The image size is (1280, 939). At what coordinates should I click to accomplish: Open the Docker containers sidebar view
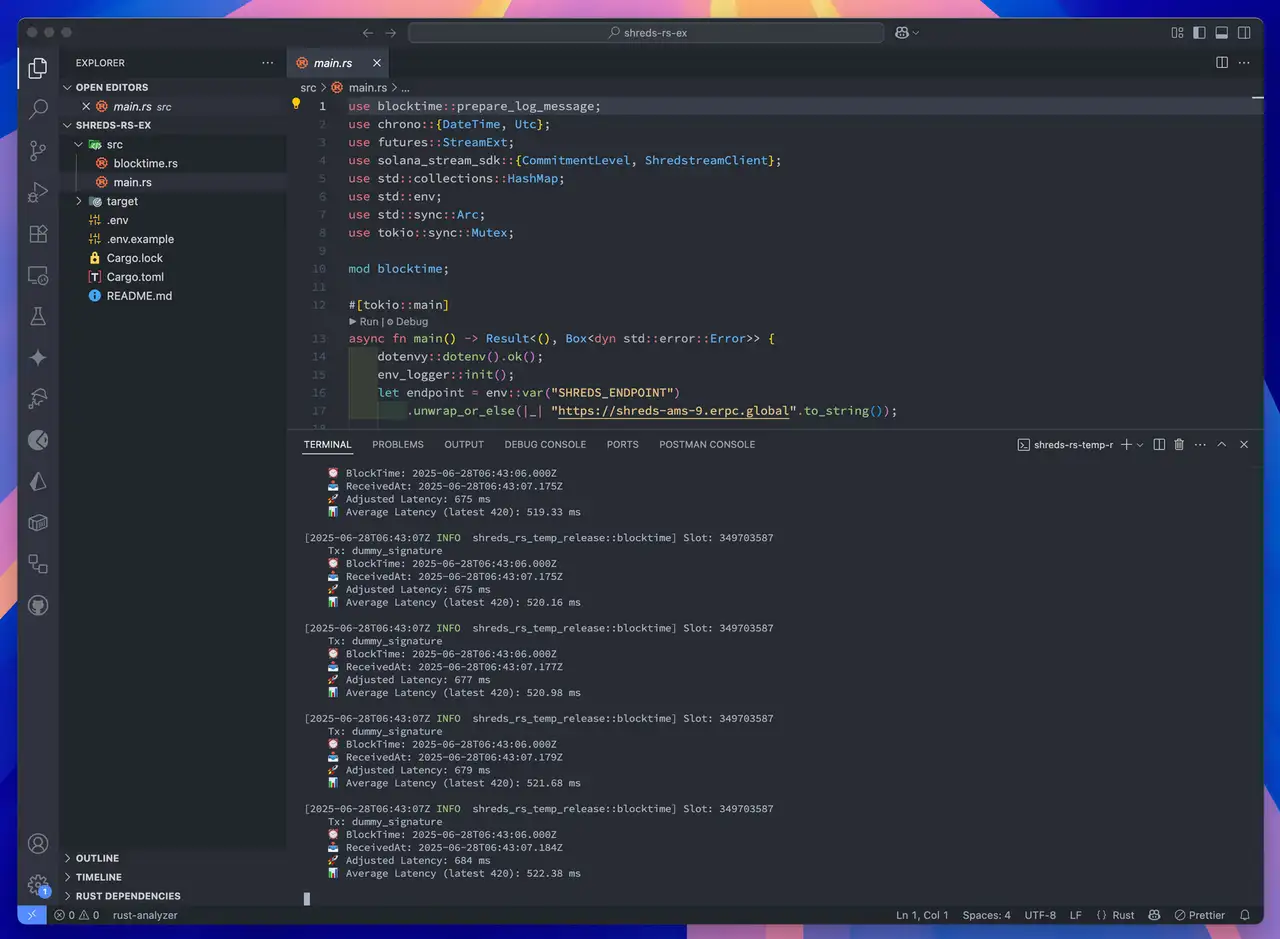[x=38, y=523]
